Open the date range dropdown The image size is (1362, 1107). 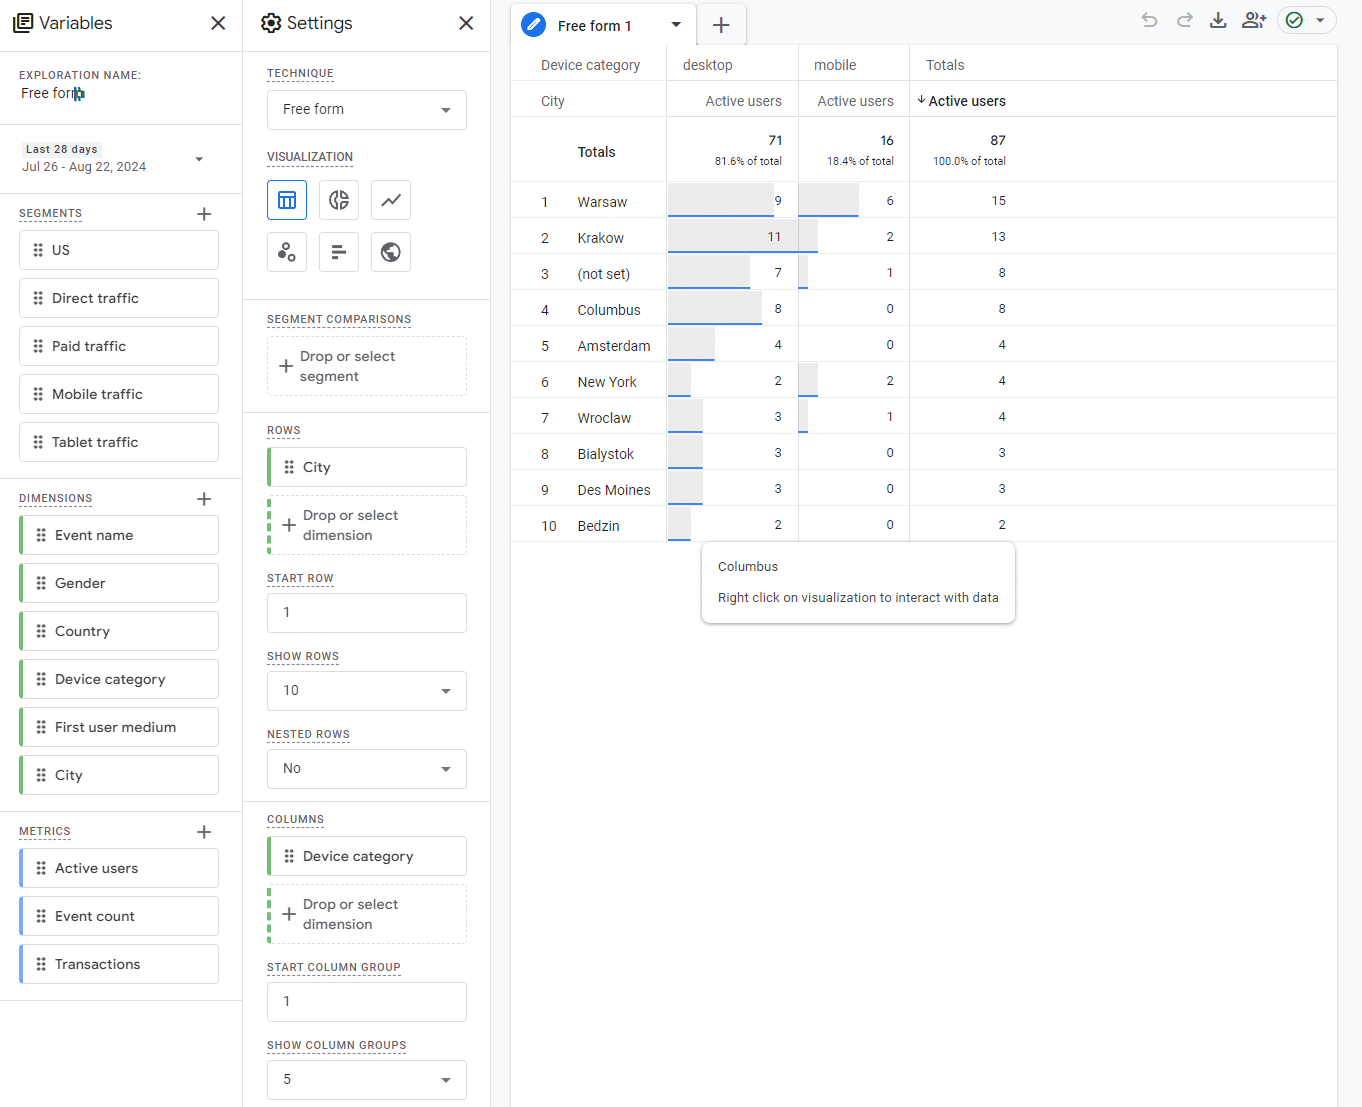pyautogui.click(x=199, y=159)
